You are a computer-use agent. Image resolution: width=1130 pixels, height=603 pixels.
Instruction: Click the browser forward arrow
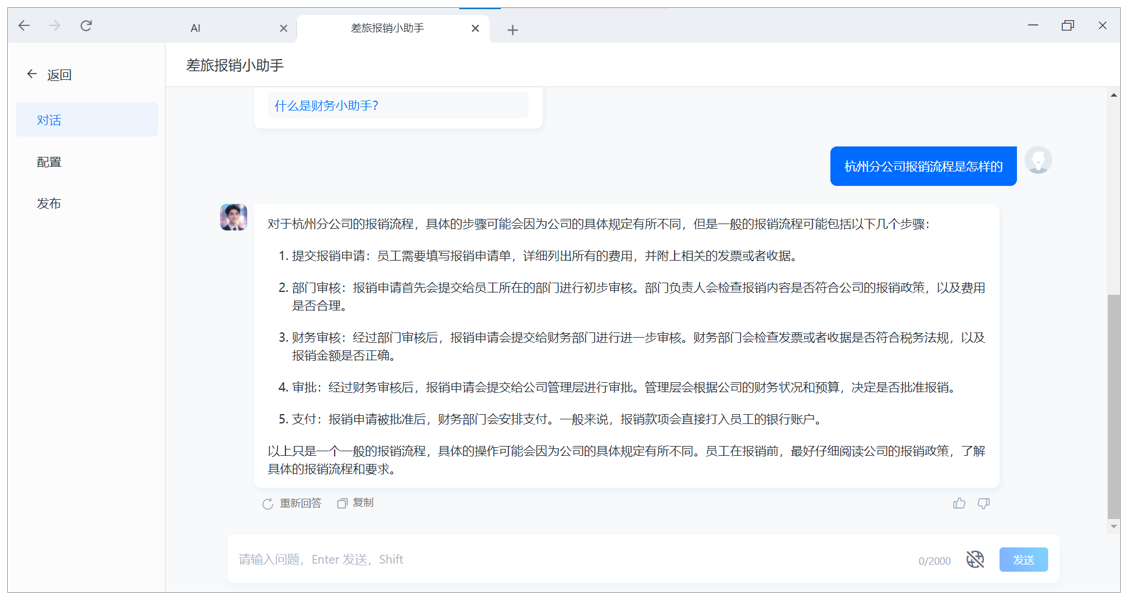tap(55, 26)
